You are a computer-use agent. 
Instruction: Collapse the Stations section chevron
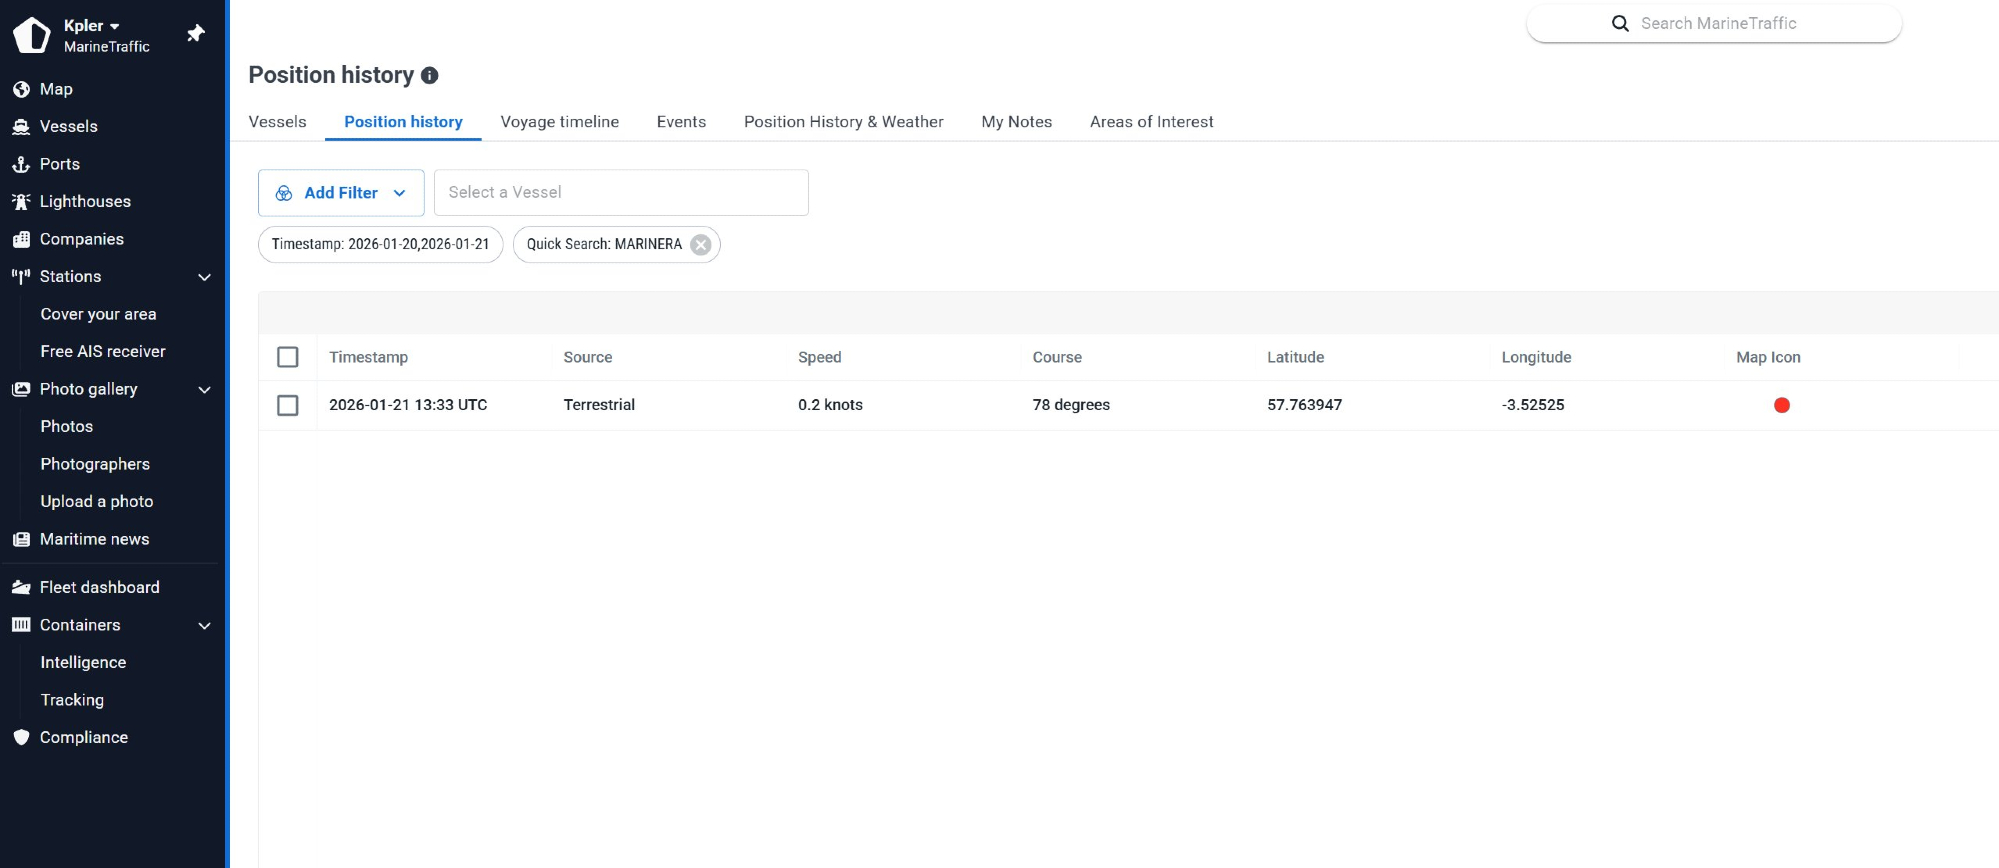[205, 277]
